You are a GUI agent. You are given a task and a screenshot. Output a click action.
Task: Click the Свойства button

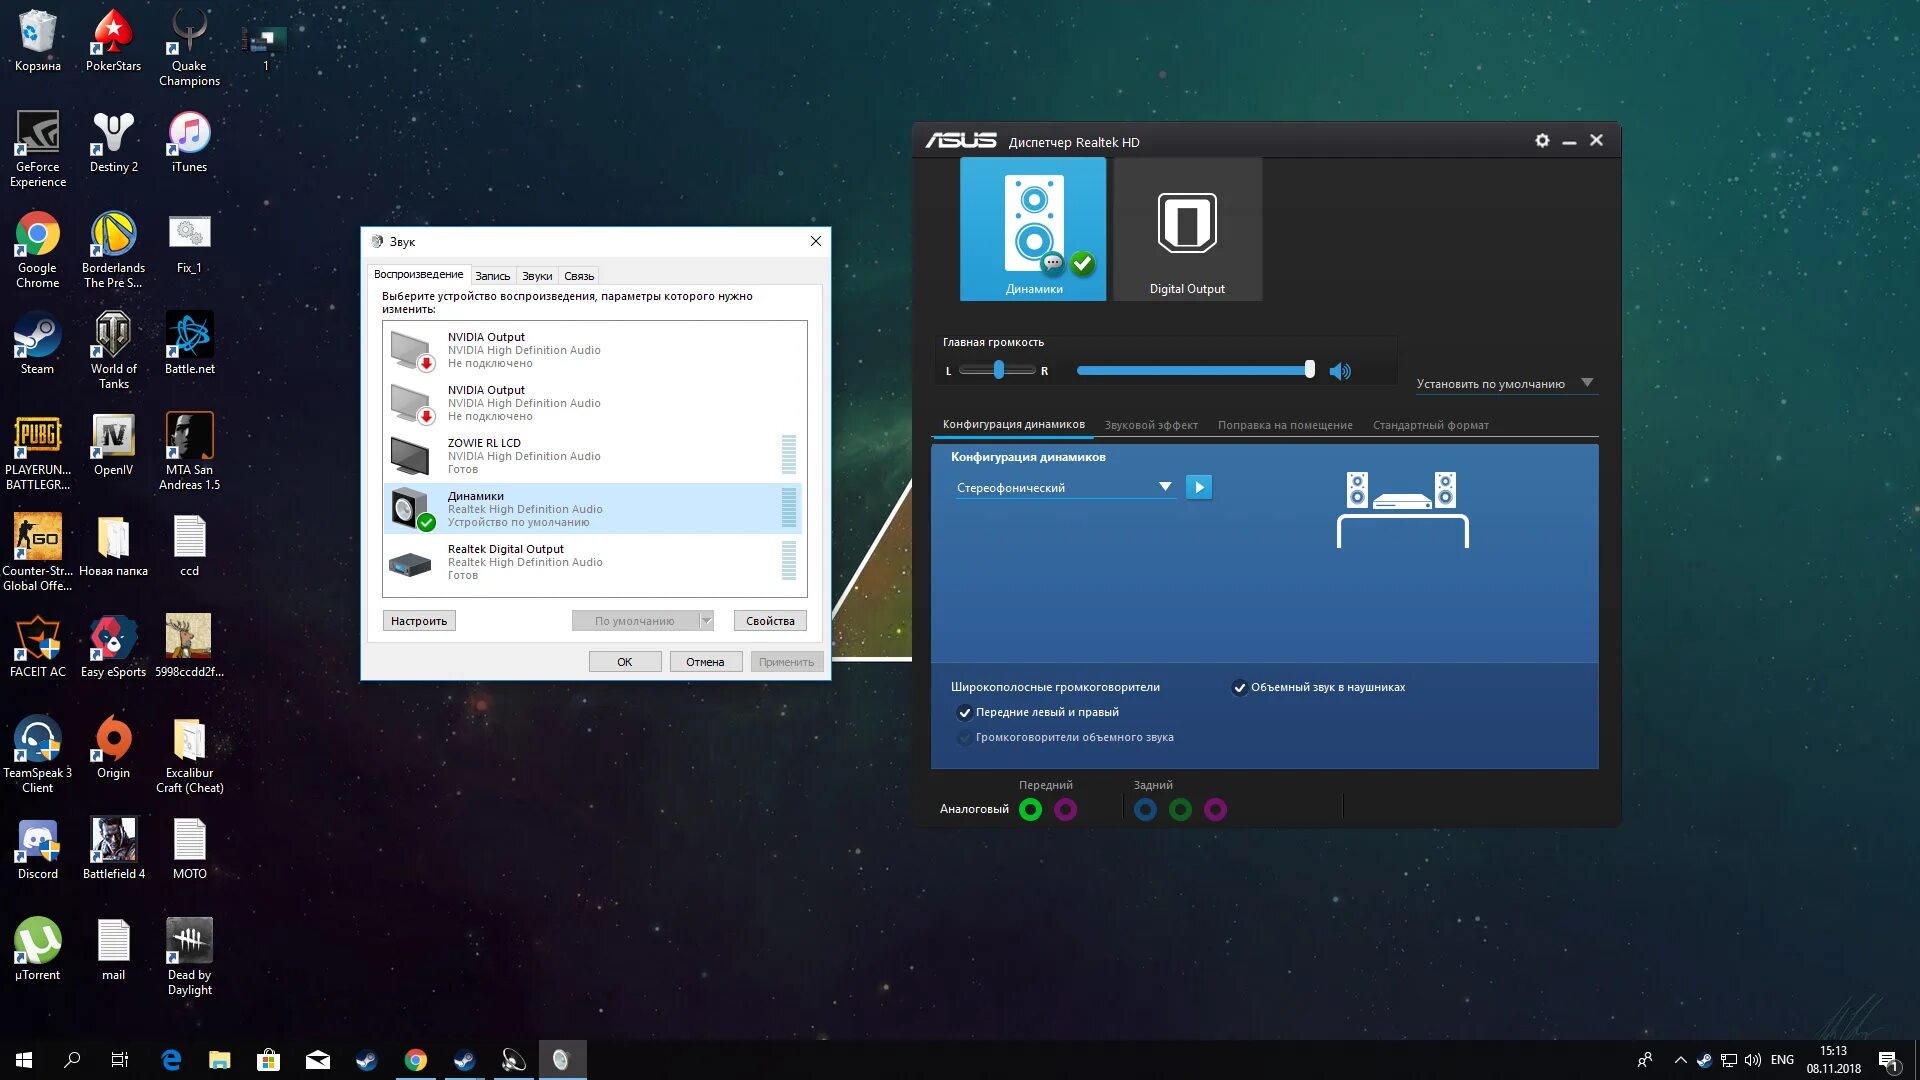pos(769,621)
